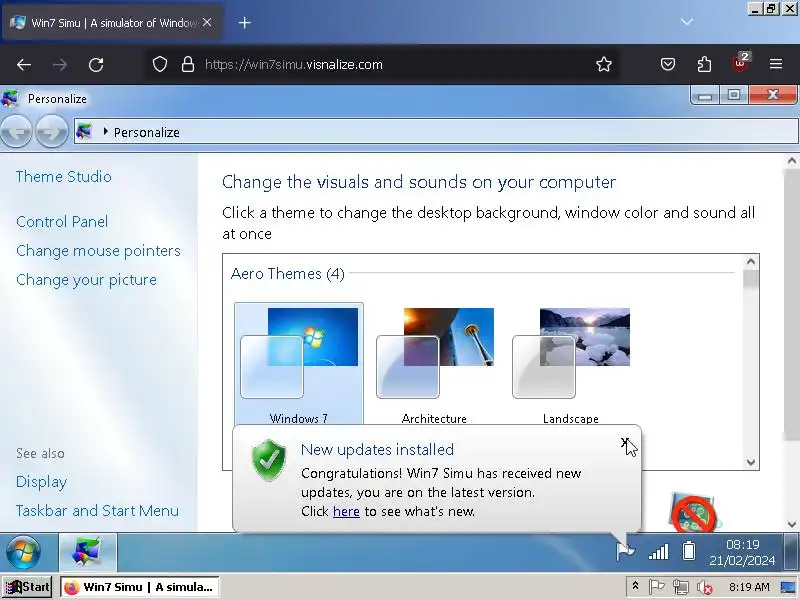Expand the breadcrumb arrow before Personalize

click(105, 132)
